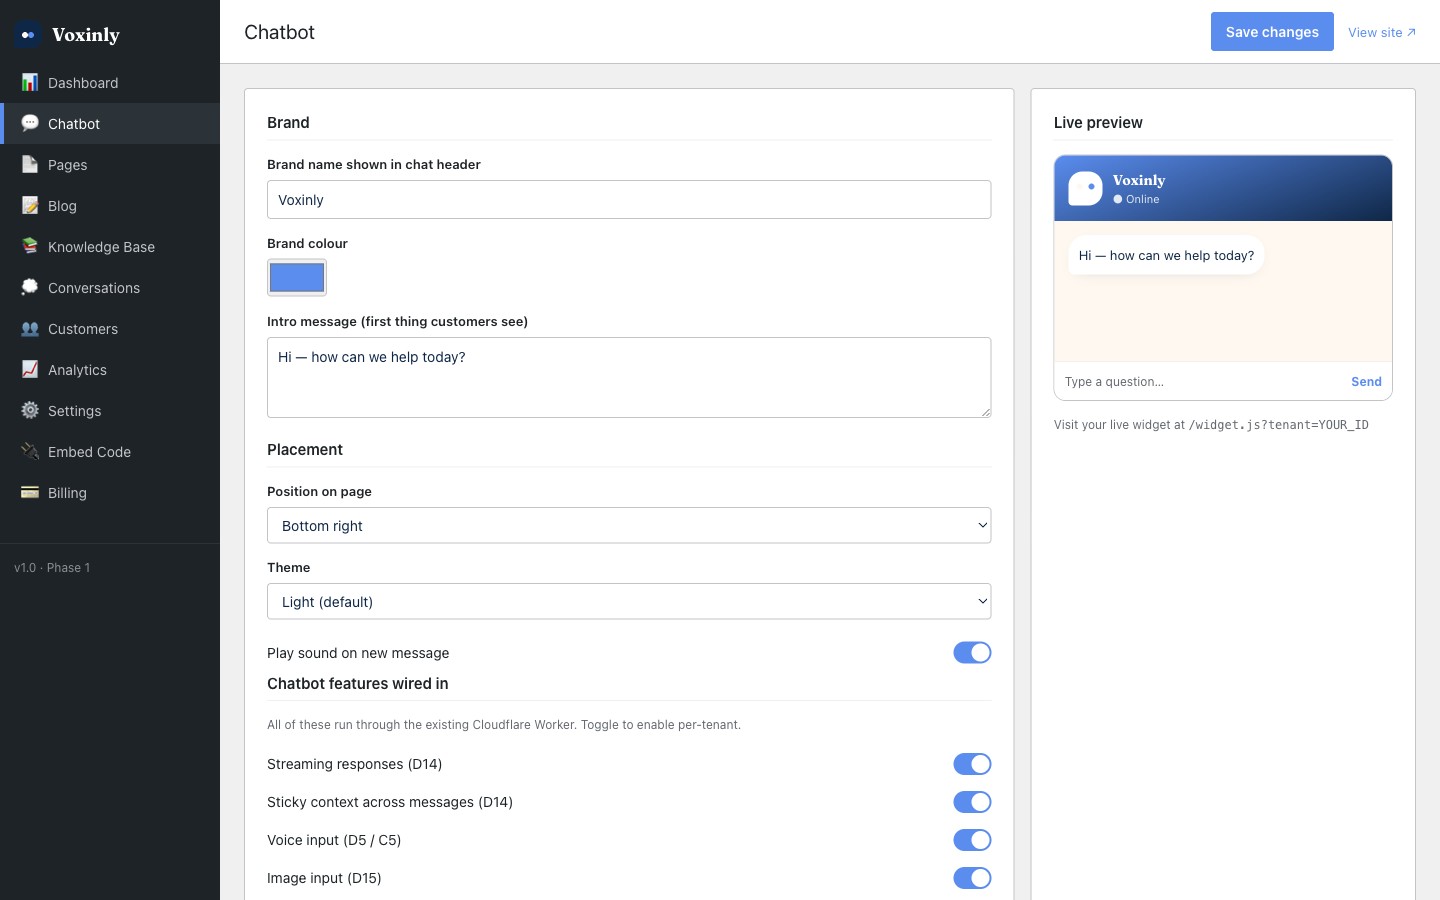This screenshot has width=1440, height=900.
Task: Click the Dashboard chart icon
Action: click(x=30, y=82)
